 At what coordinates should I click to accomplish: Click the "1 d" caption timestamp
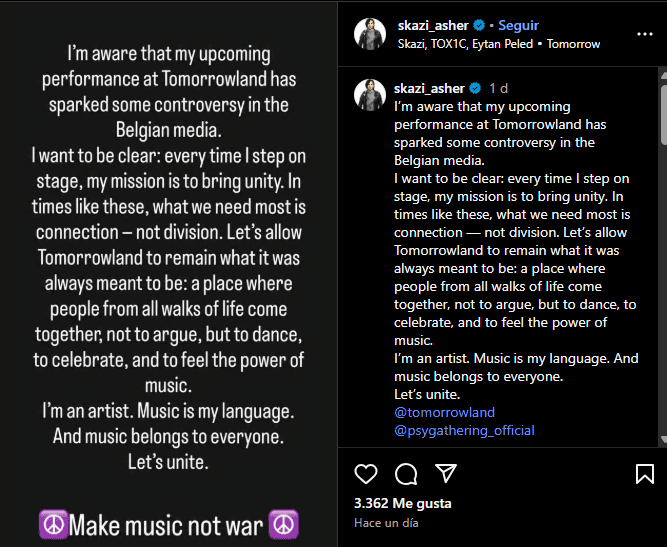pos(498,89)
